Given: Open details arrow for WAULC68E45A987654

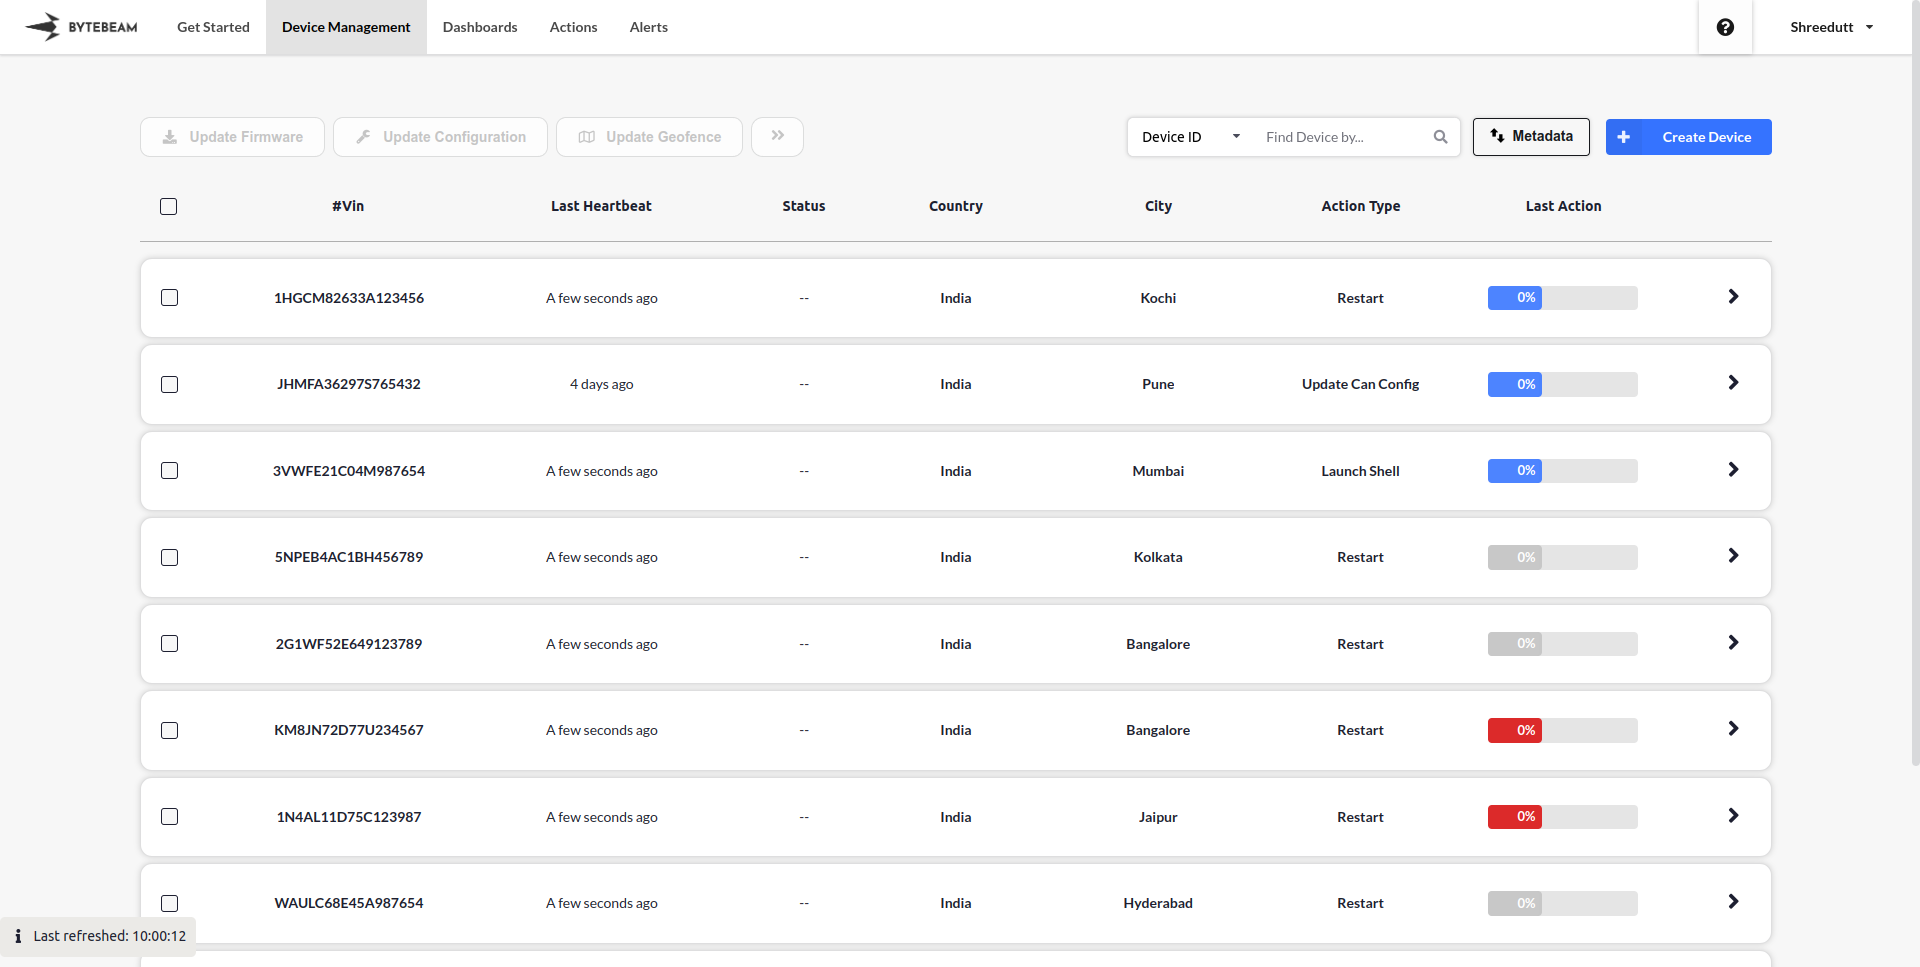Looking at the screenshot, I should pos(1733,902).
